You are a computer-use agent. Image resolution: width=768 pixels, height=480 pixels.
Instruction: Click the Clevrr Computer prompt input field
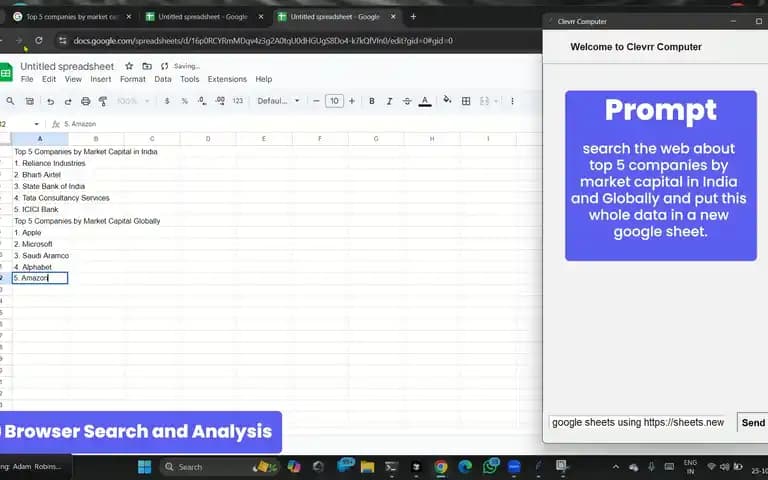(x=640, y=422)
